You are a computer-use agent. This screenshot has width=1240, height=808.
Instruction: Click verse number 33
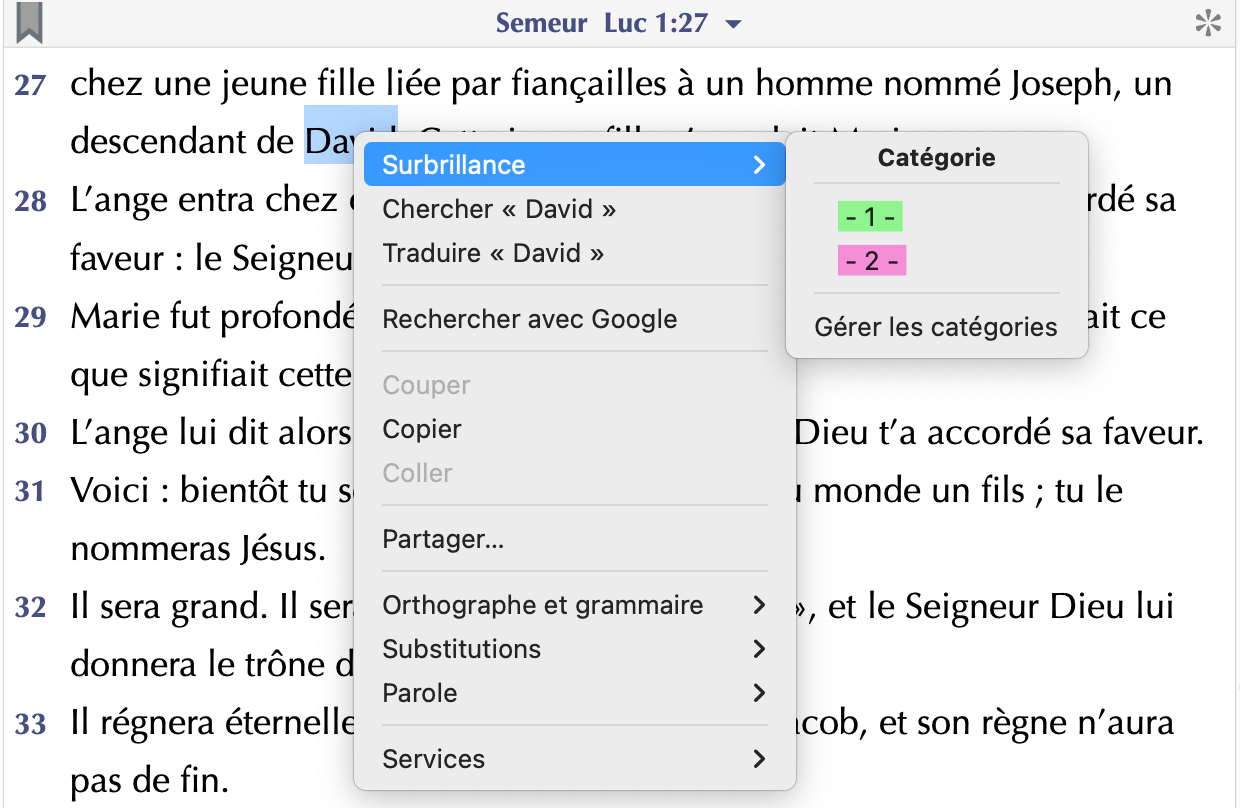[x=31, y=724]
